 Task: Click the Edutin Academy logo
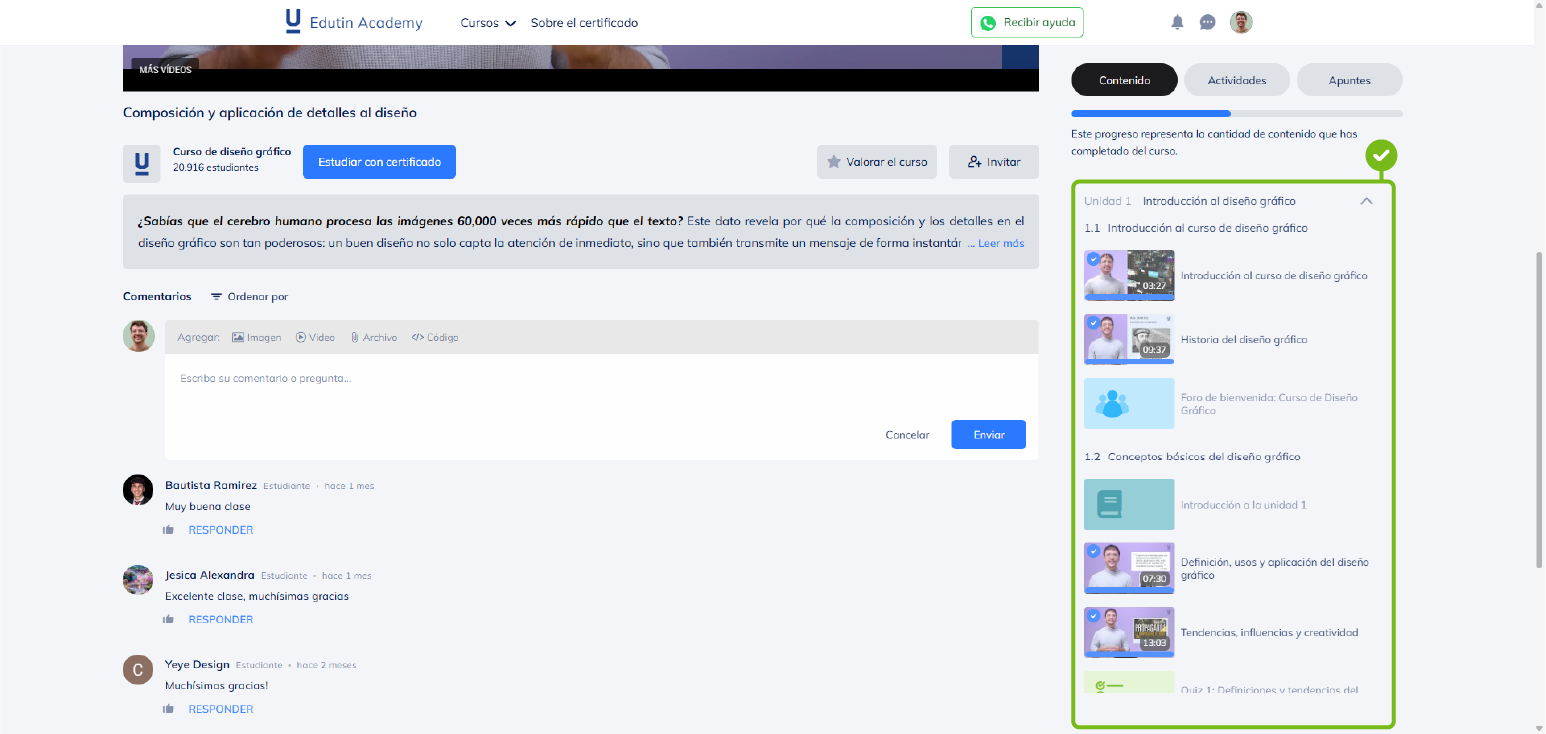click(x=354, y=22)
